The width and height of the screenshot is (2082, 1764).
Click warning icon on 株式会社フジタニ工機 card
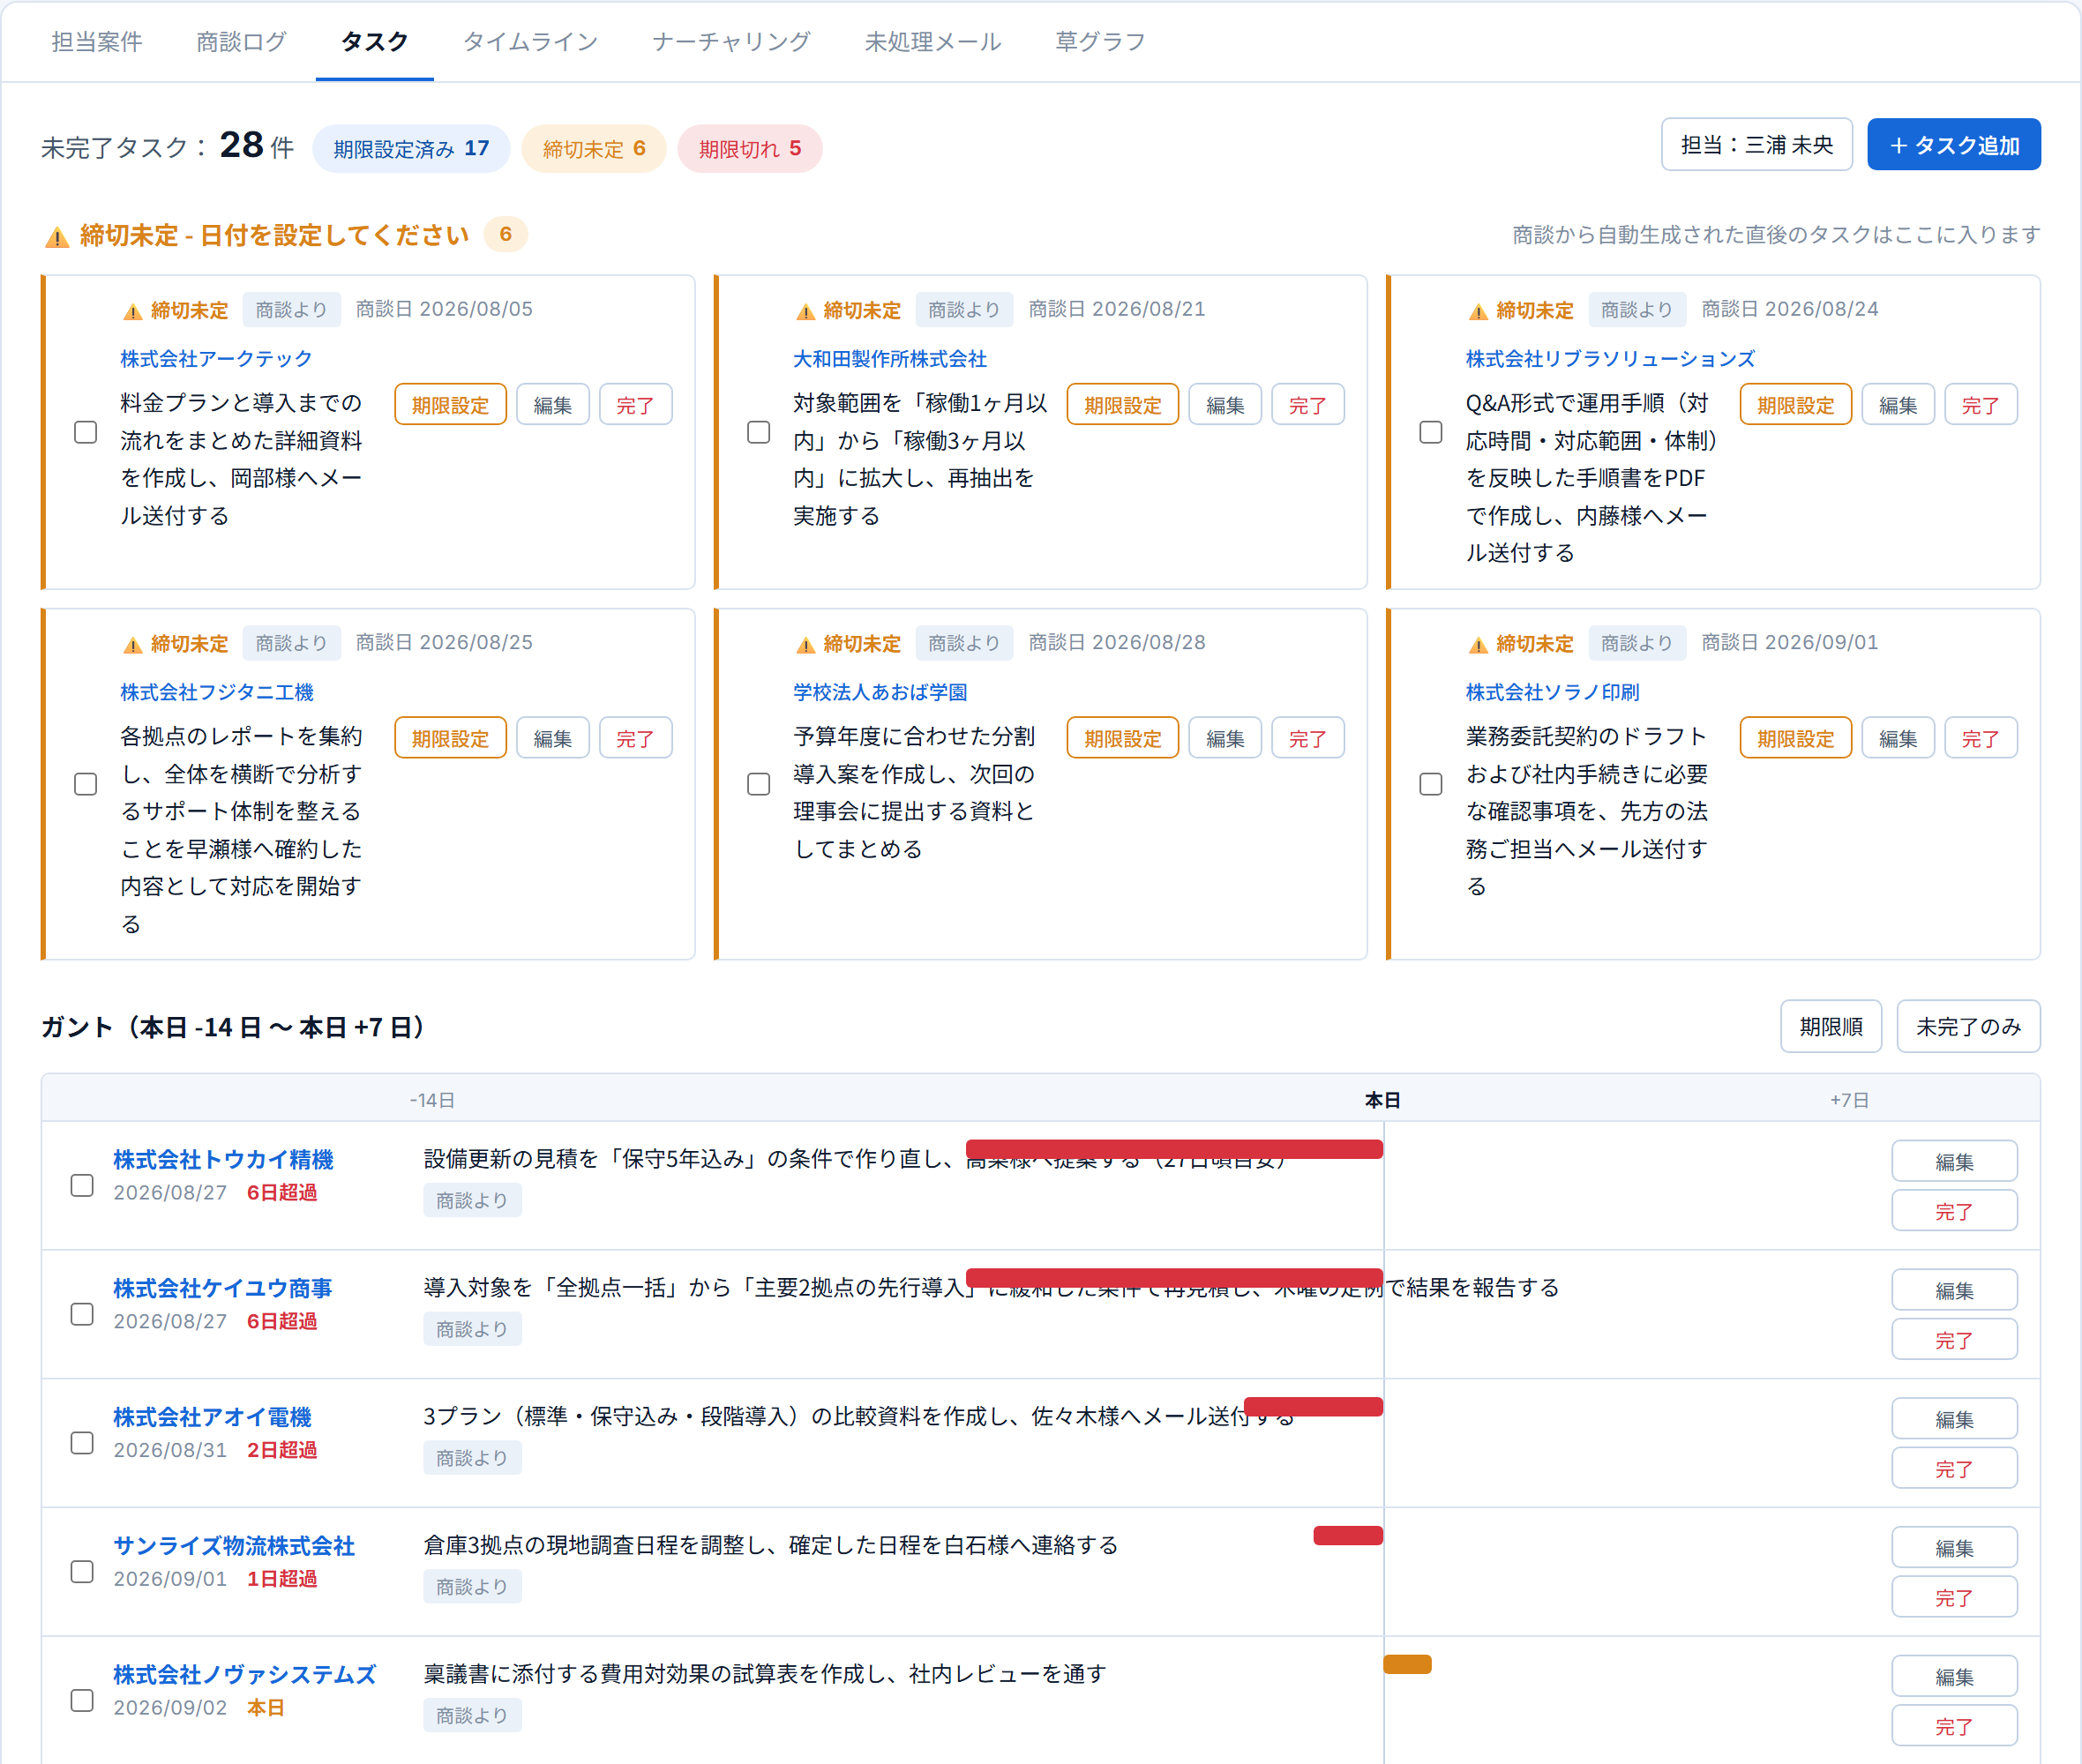click(132, 644)
